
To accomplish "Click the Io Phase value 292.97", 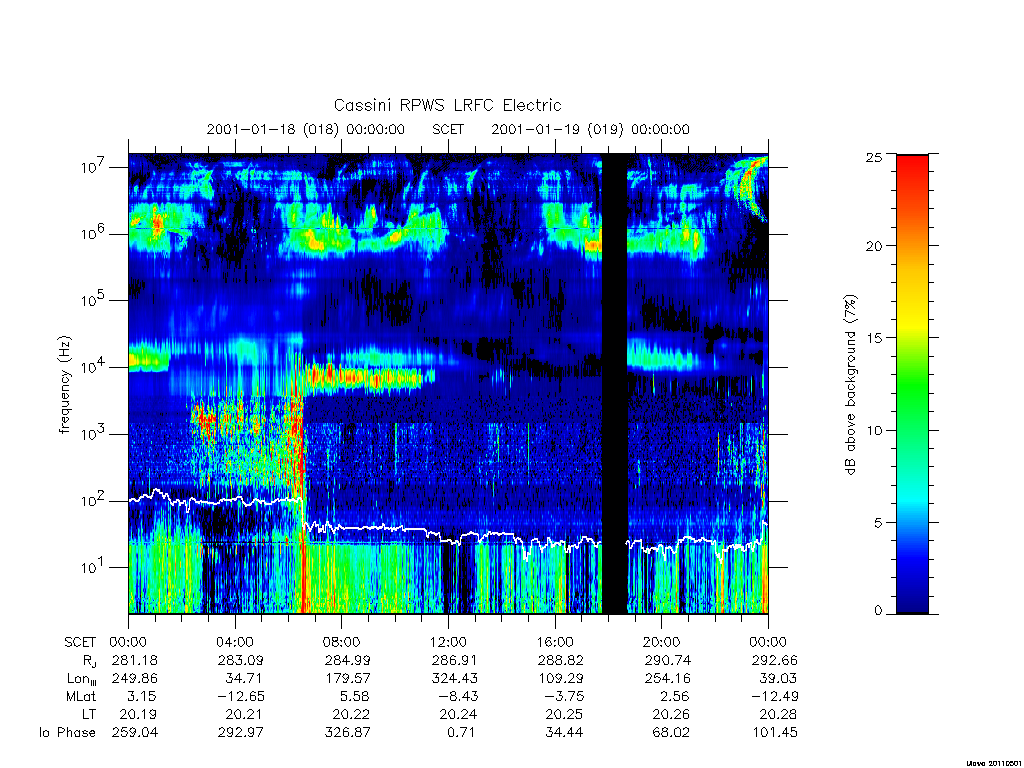I will coord(241,733).
